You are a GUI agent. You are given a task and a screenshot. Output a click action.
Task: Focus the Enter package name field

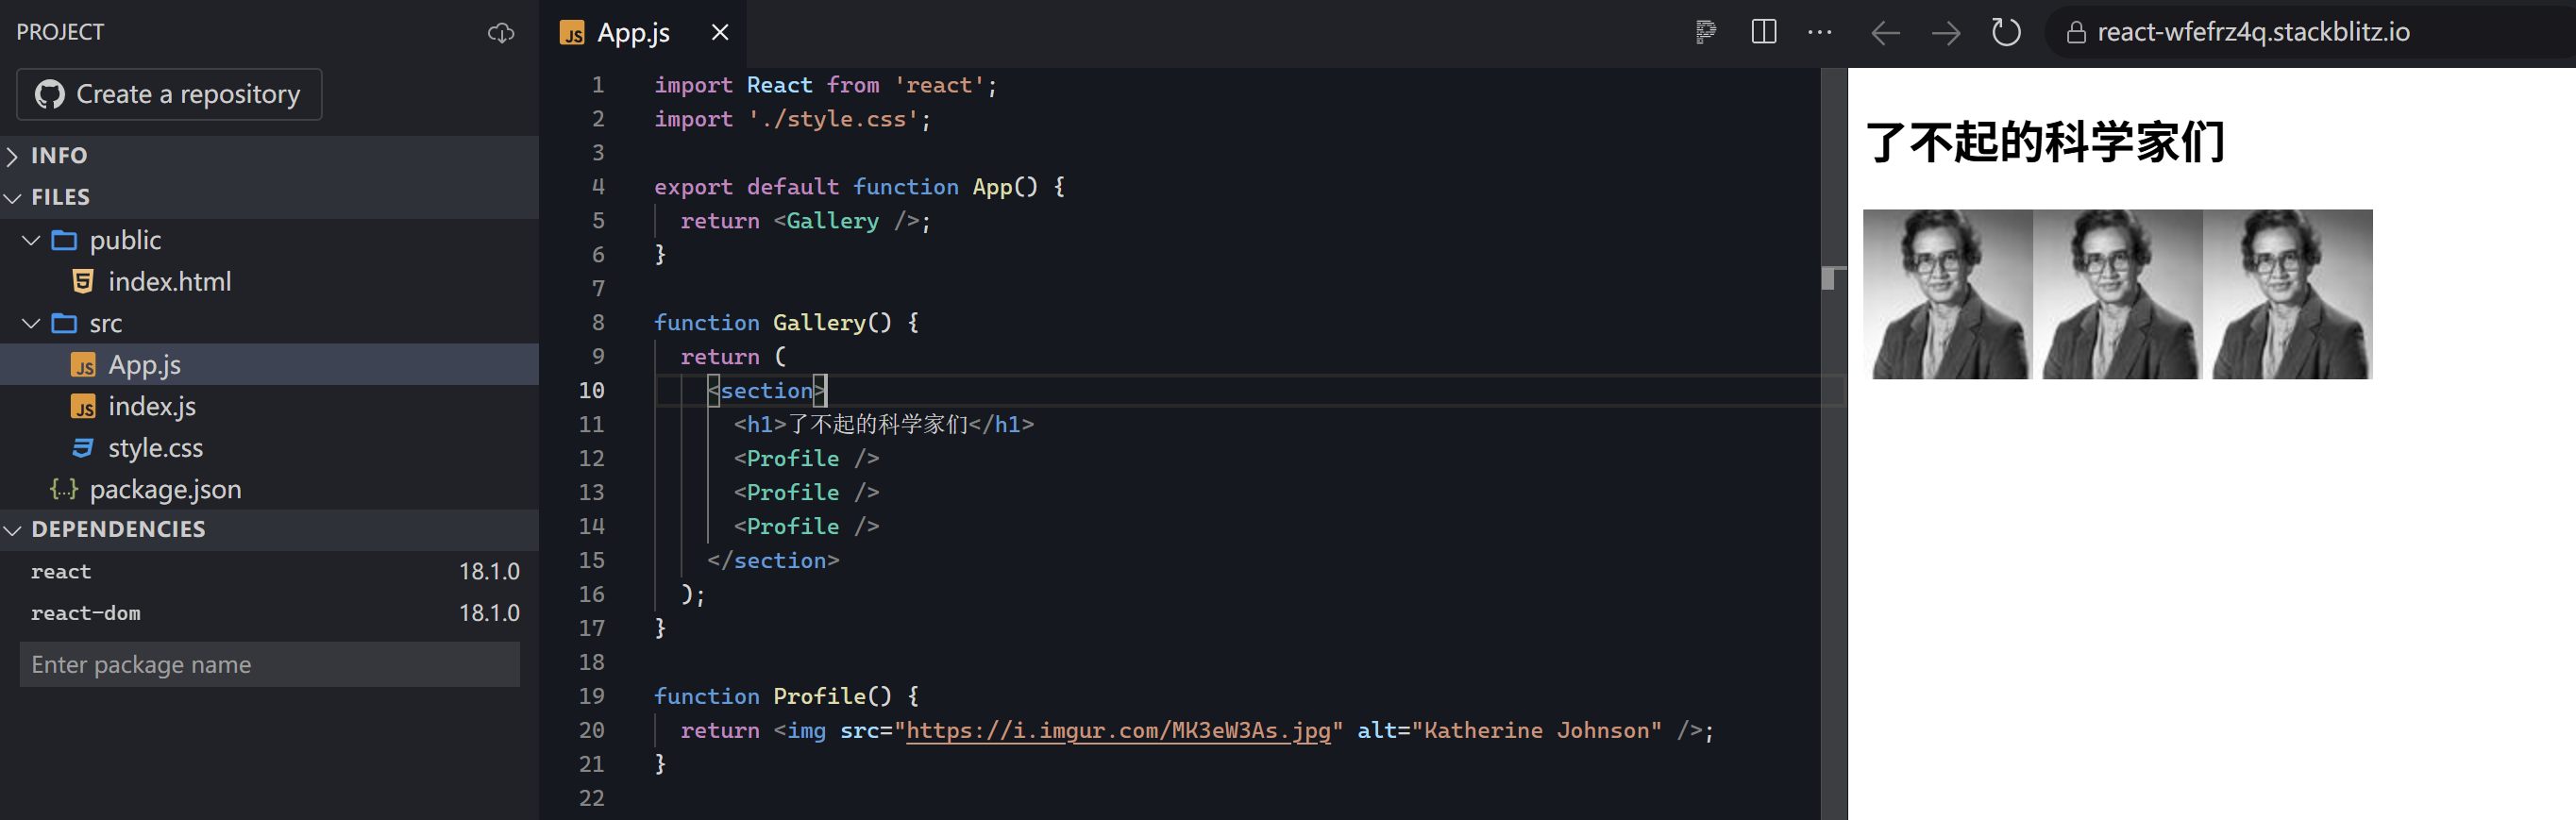click(269, 665)
